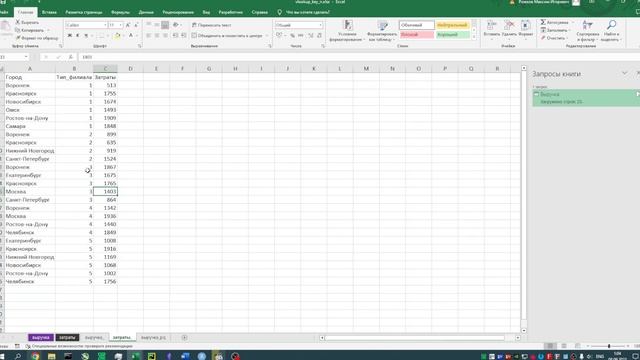Increase font size with the large A icon
Viewport: 640px width, 360px height.
pyautogui.click(x=128, y=25)
